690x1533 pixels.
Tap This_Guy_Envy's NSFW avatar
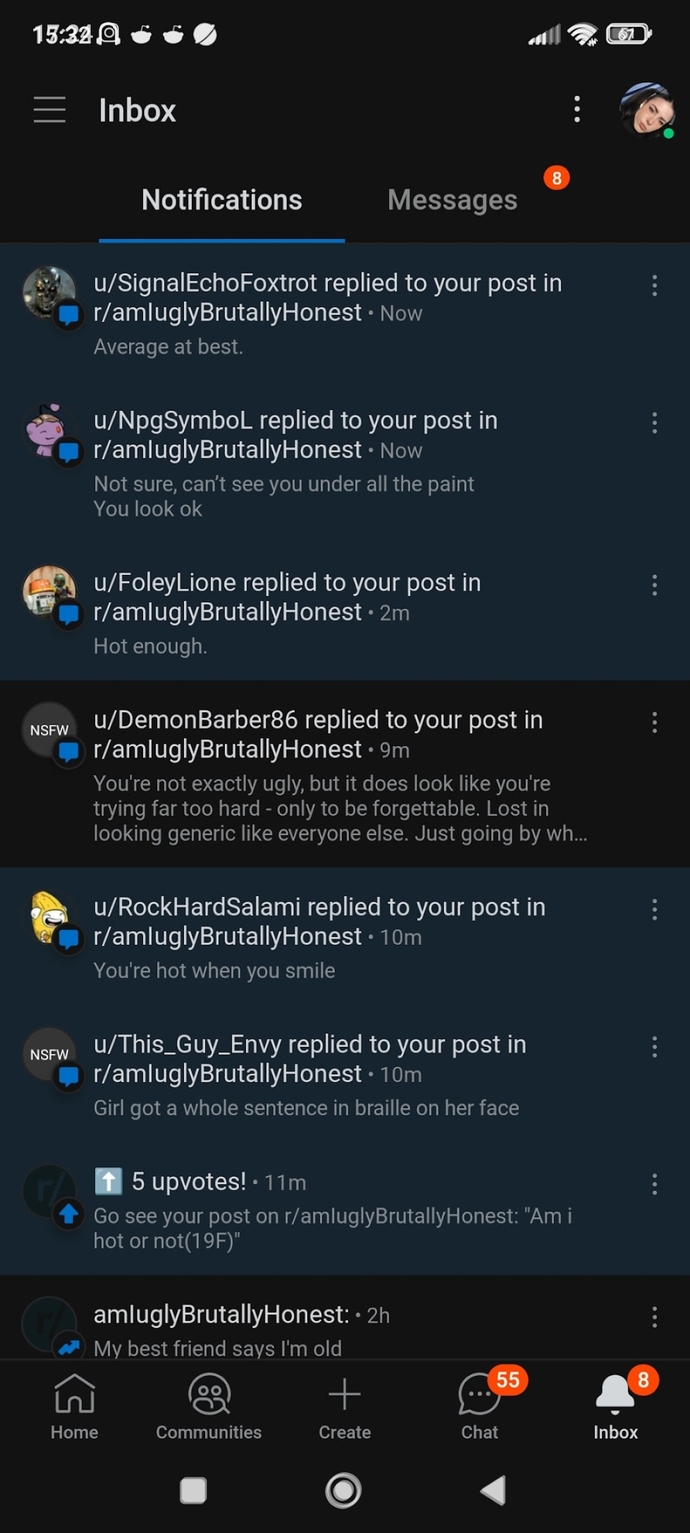49,1055
